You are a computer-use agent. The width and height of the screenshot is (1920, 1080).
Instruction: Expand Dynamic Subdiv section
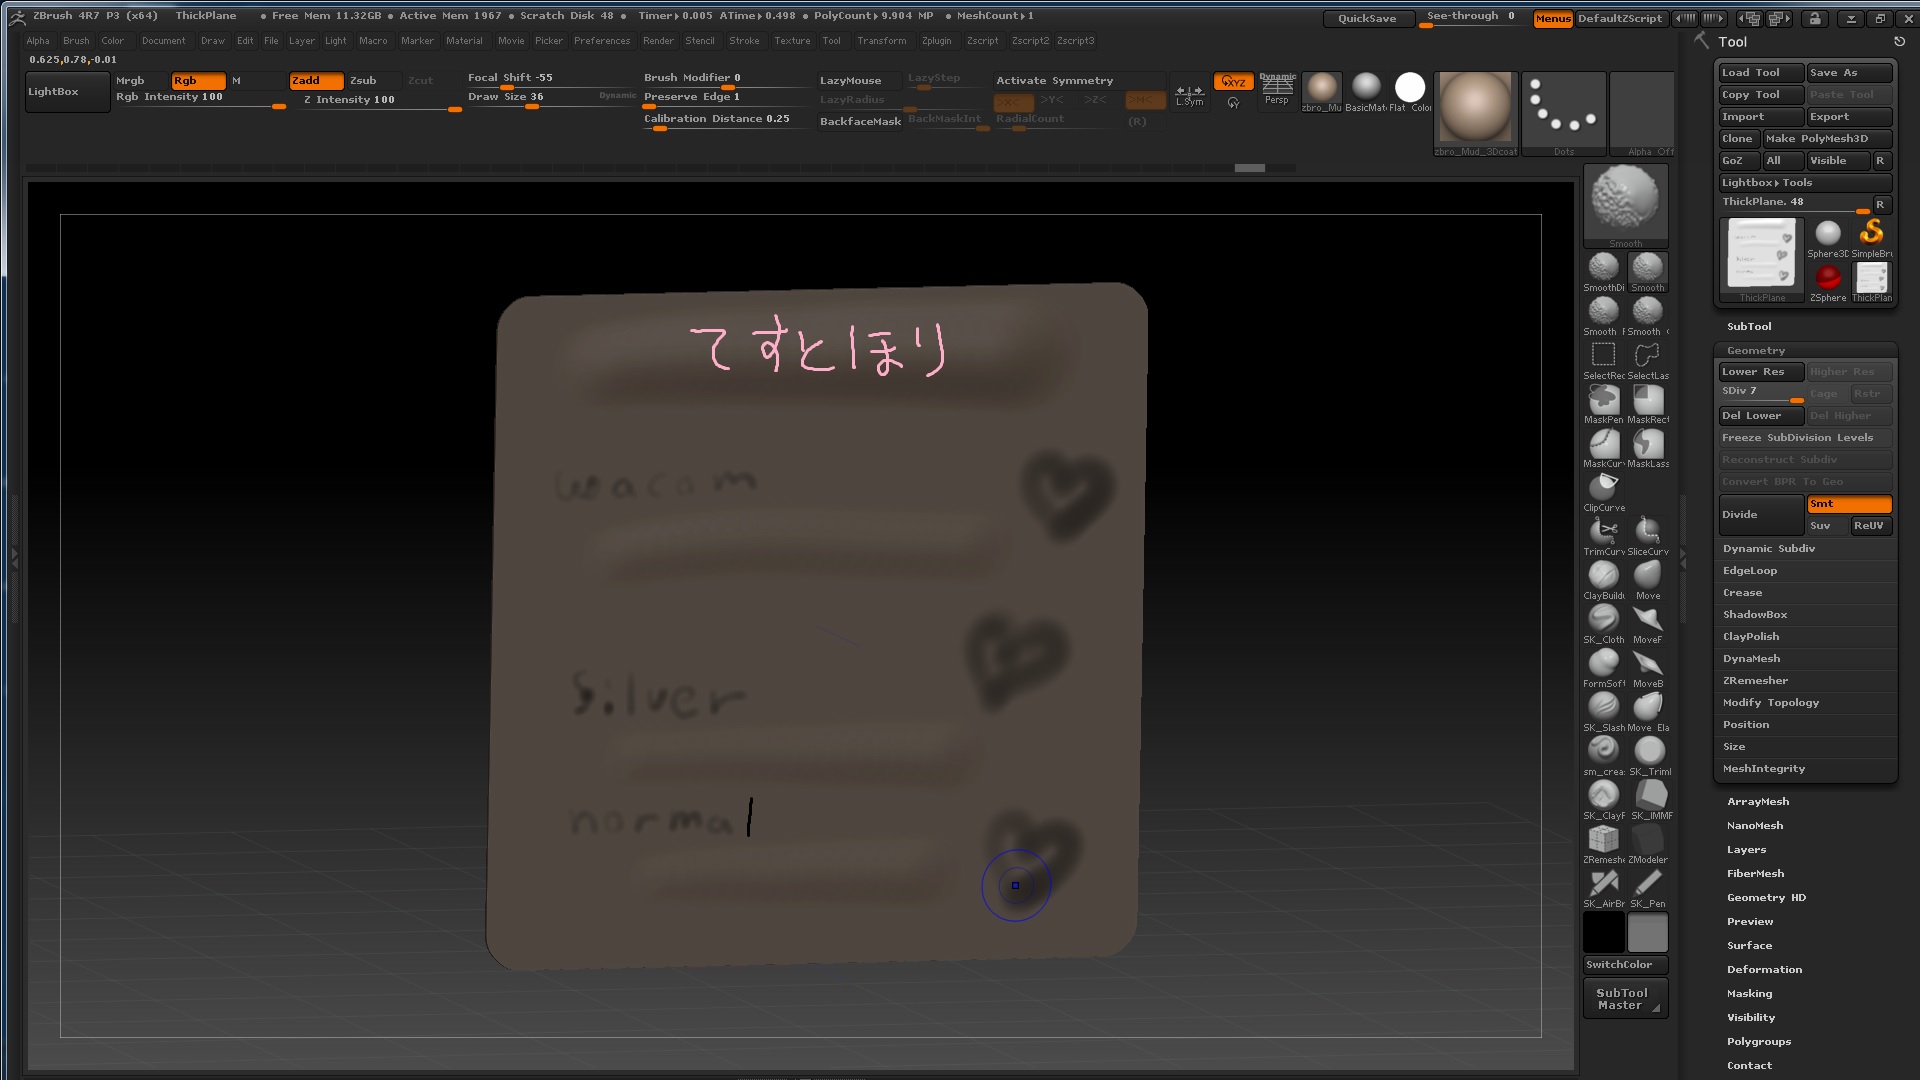coord(1768,549)
